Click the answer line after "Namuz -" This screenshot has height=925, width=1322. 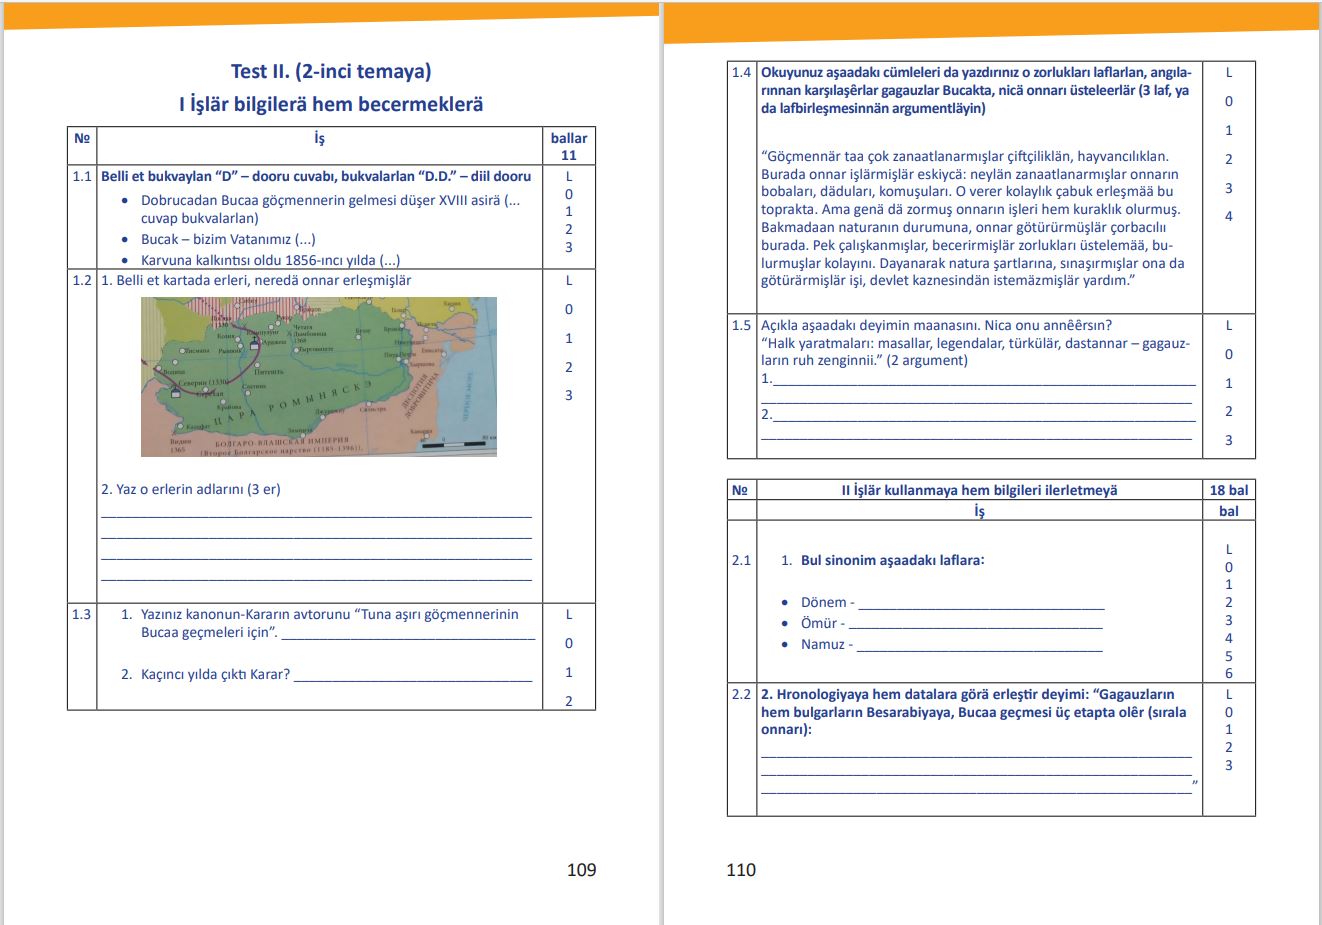click(979, 647)
